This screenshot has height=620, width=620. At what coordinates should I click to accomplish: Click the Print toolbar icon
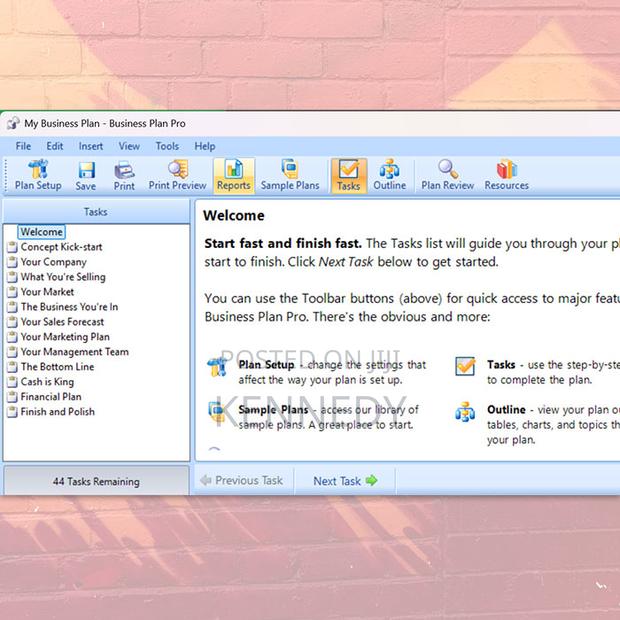point(124,174)
